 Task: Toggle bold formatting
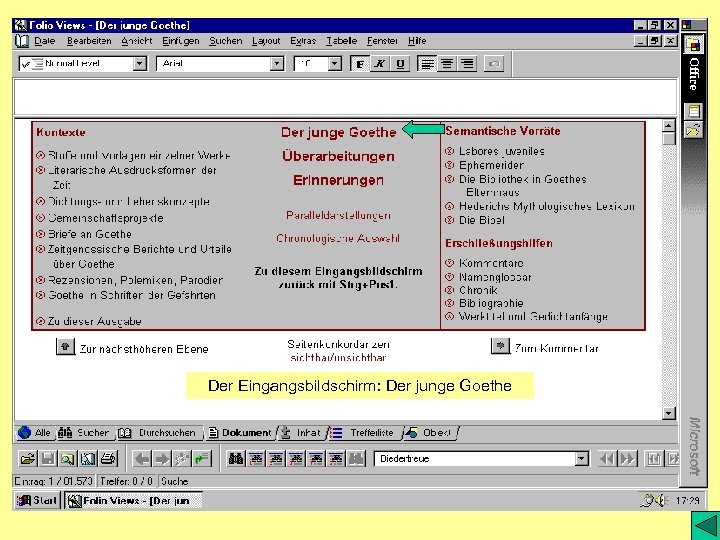tap(360, 63)
